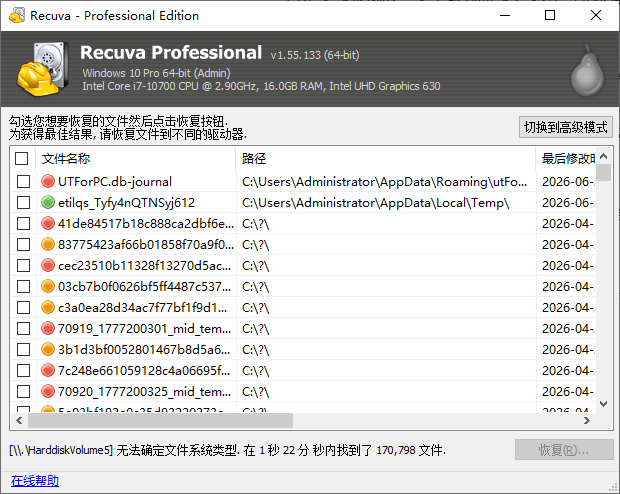The image size is (620, 494).
Task: Maximize the Recuva window
Action: [550, 15]
